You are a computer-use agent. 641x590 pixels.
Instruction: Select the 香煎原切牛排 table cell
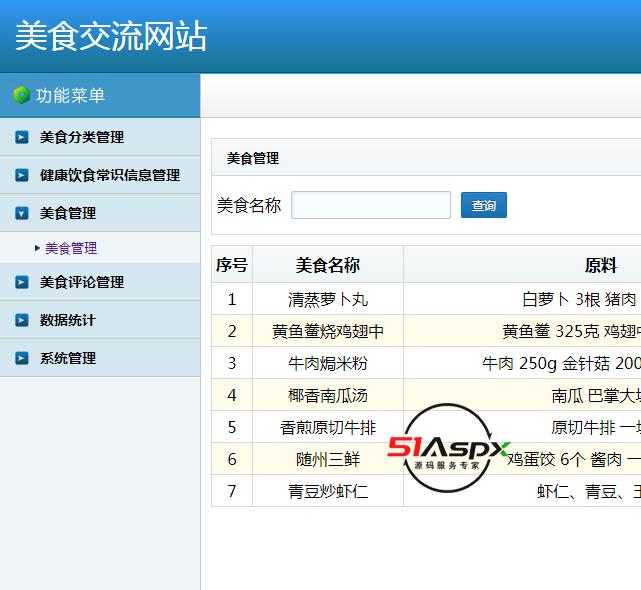pos(328,427)
